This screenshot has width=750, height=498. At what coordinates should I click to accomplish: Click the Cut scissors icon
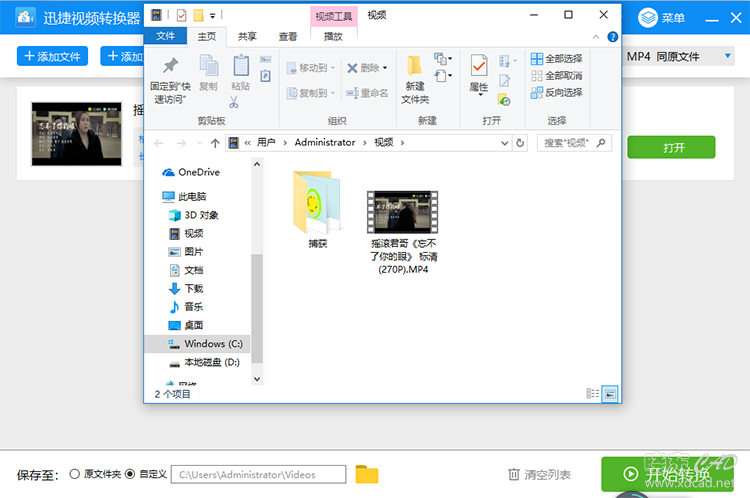coord(234,102)
